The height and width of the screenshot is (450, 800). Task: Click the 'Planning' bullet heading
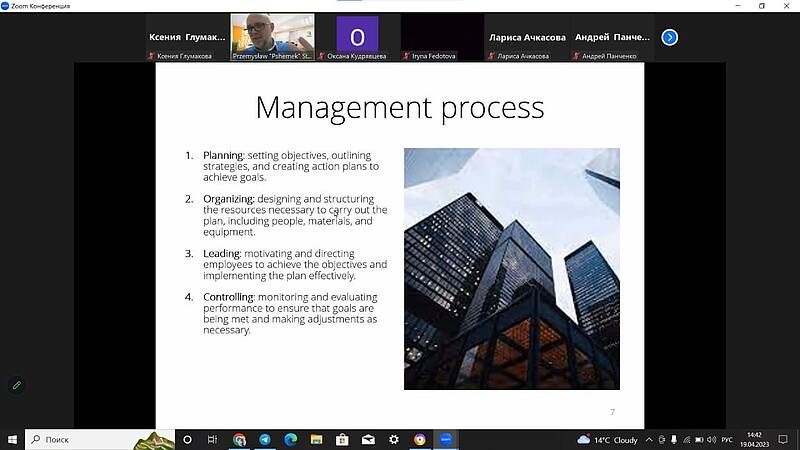(223, 155)
